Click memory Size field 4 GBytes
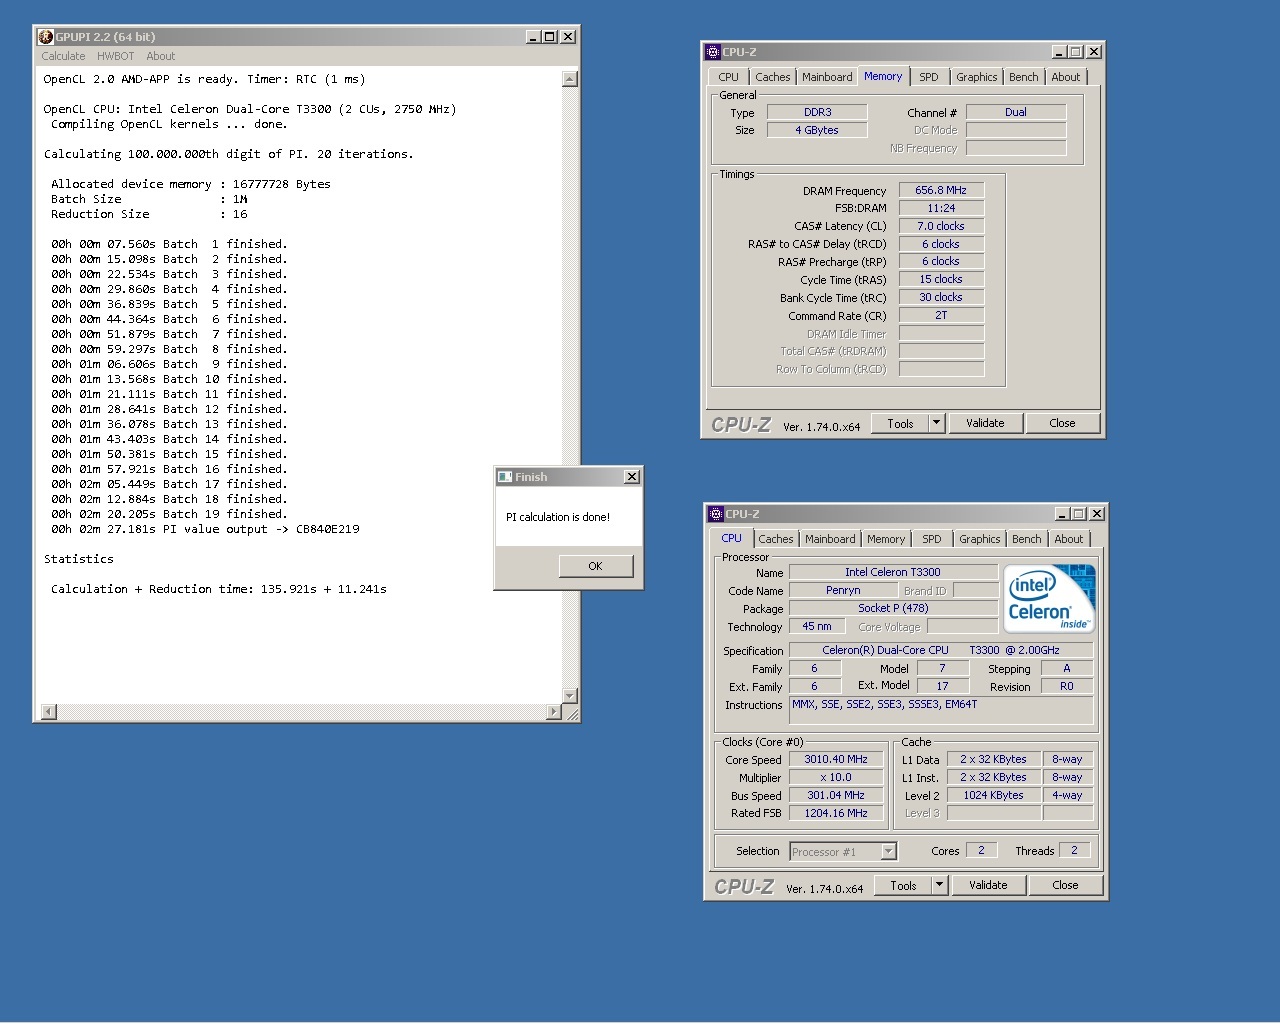Image resolution: width=1280 pixels, height=1024 pixels. click(x=817, y=130)
